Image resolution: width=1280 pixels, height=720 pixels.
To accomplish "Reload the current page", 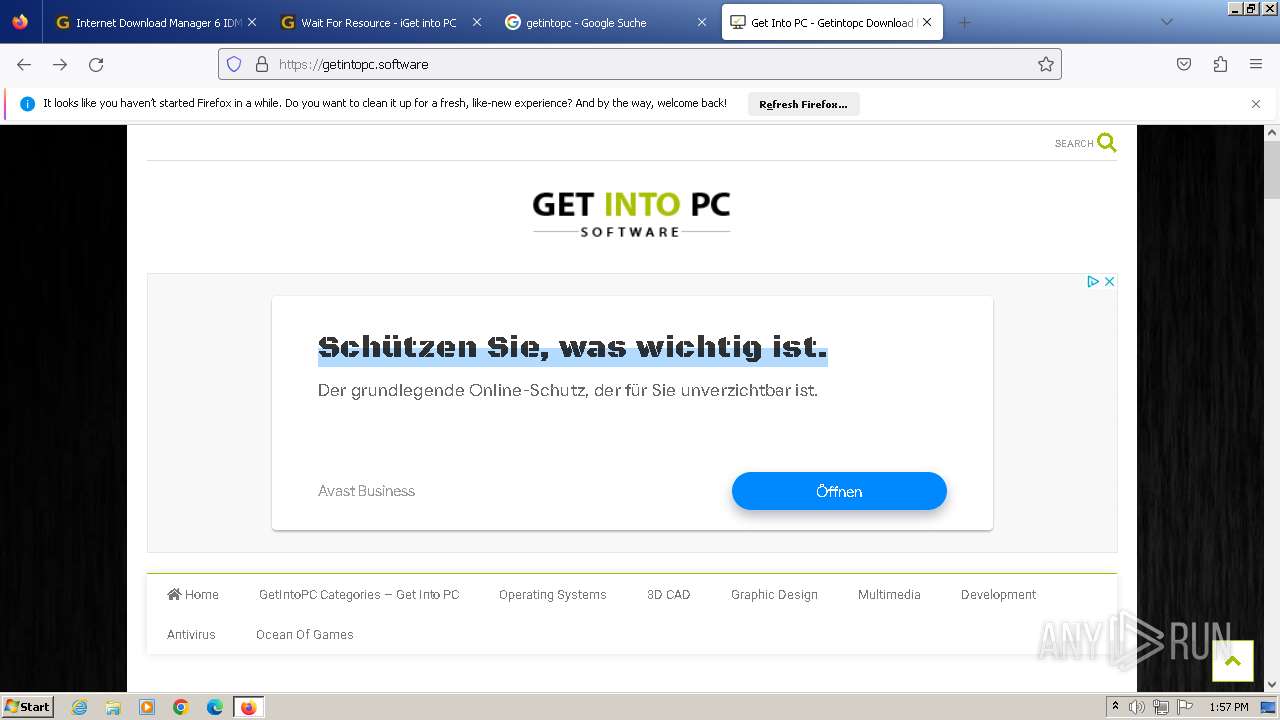I will pyautogui.click(x=96, y=64).
